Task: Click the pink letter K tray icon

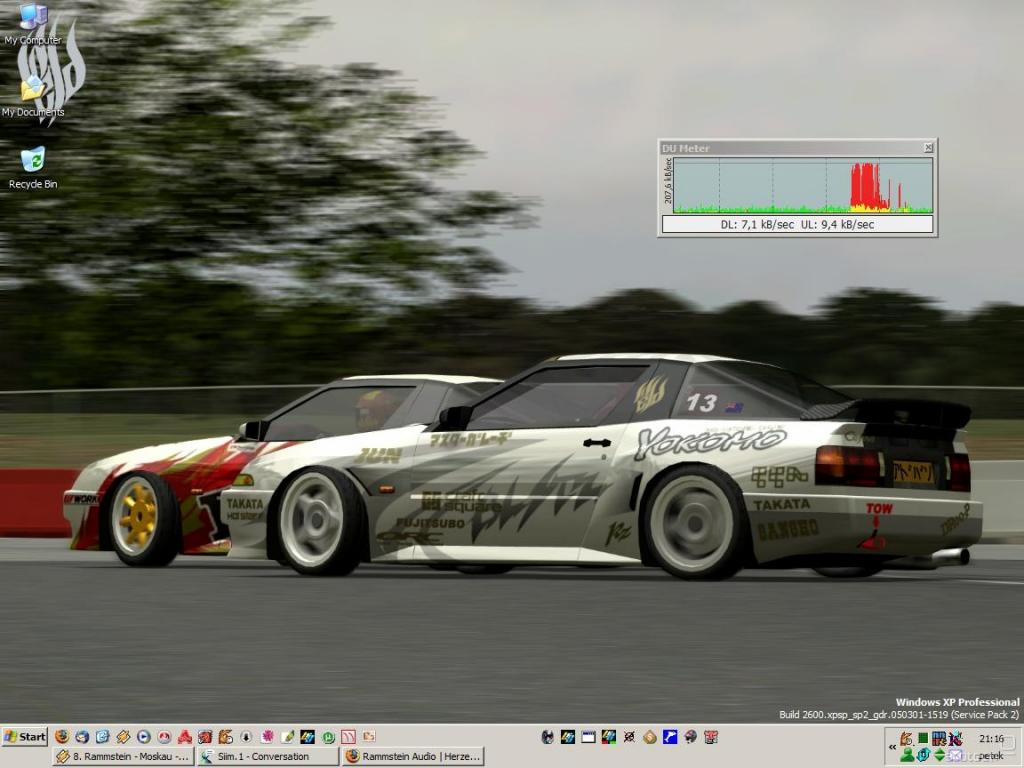Action: tap(955, 739)
